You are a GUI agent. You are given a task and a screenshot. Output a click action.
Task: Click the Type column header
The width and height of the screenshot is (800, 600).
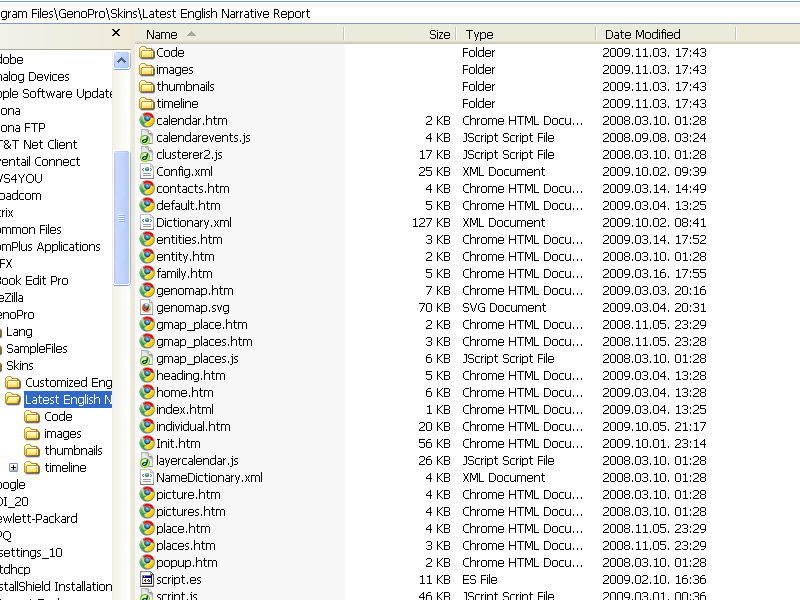pyautogui.click(x=480, y=34)
